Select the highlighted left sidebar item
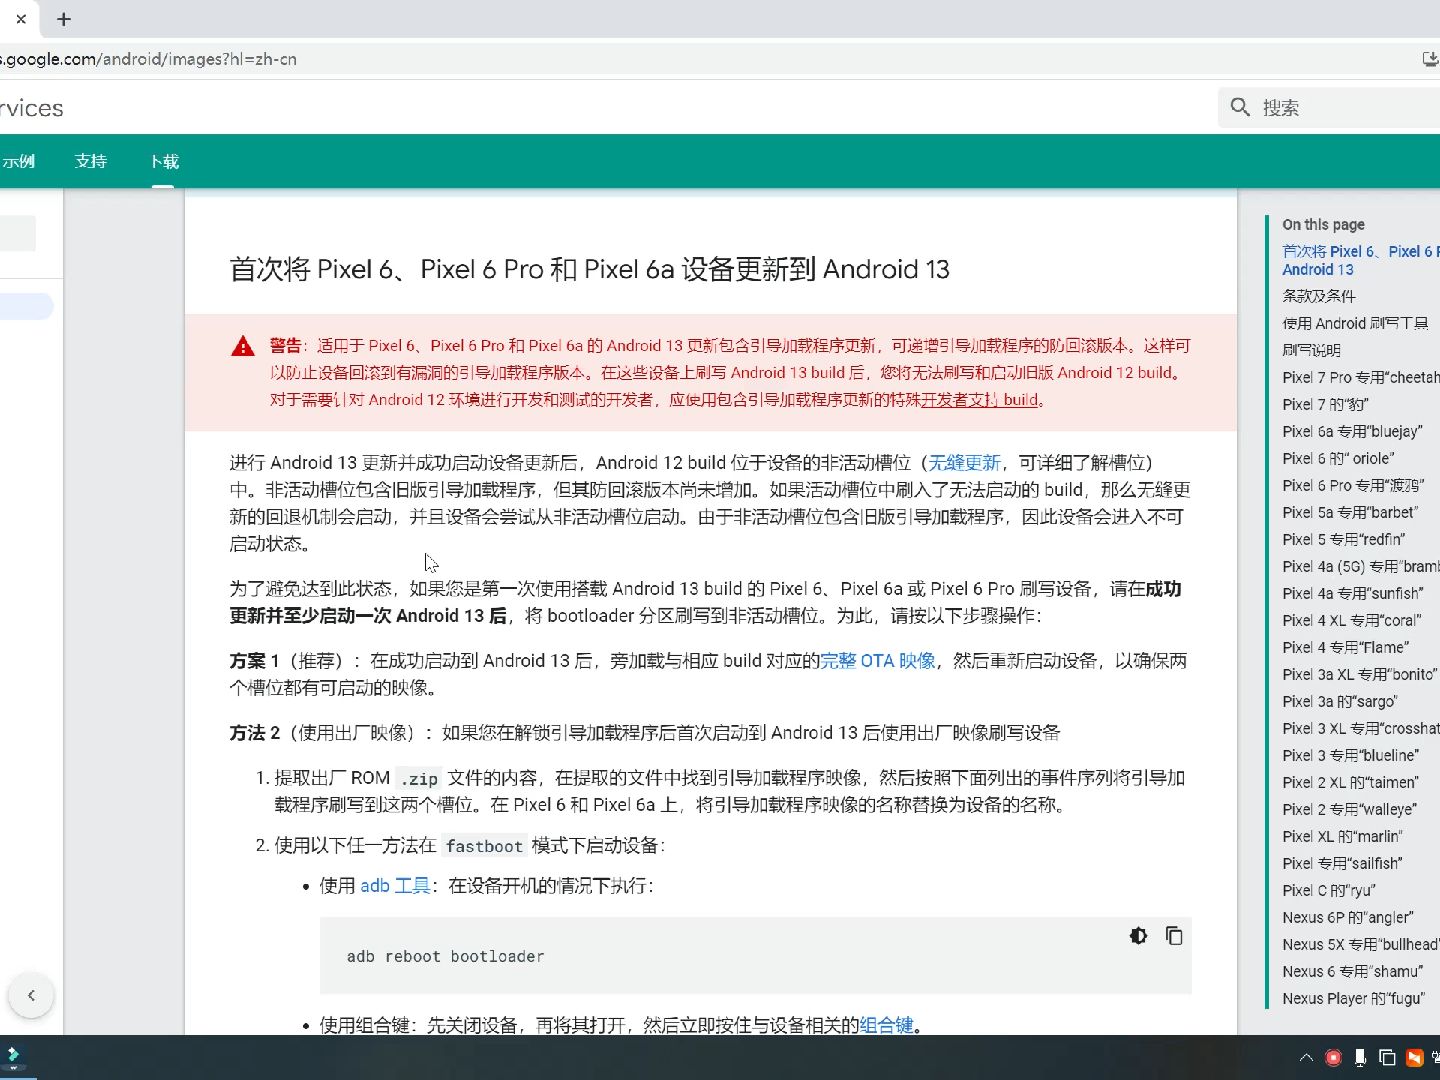Screen dimensions: 1440x1080 coord(27,306)
